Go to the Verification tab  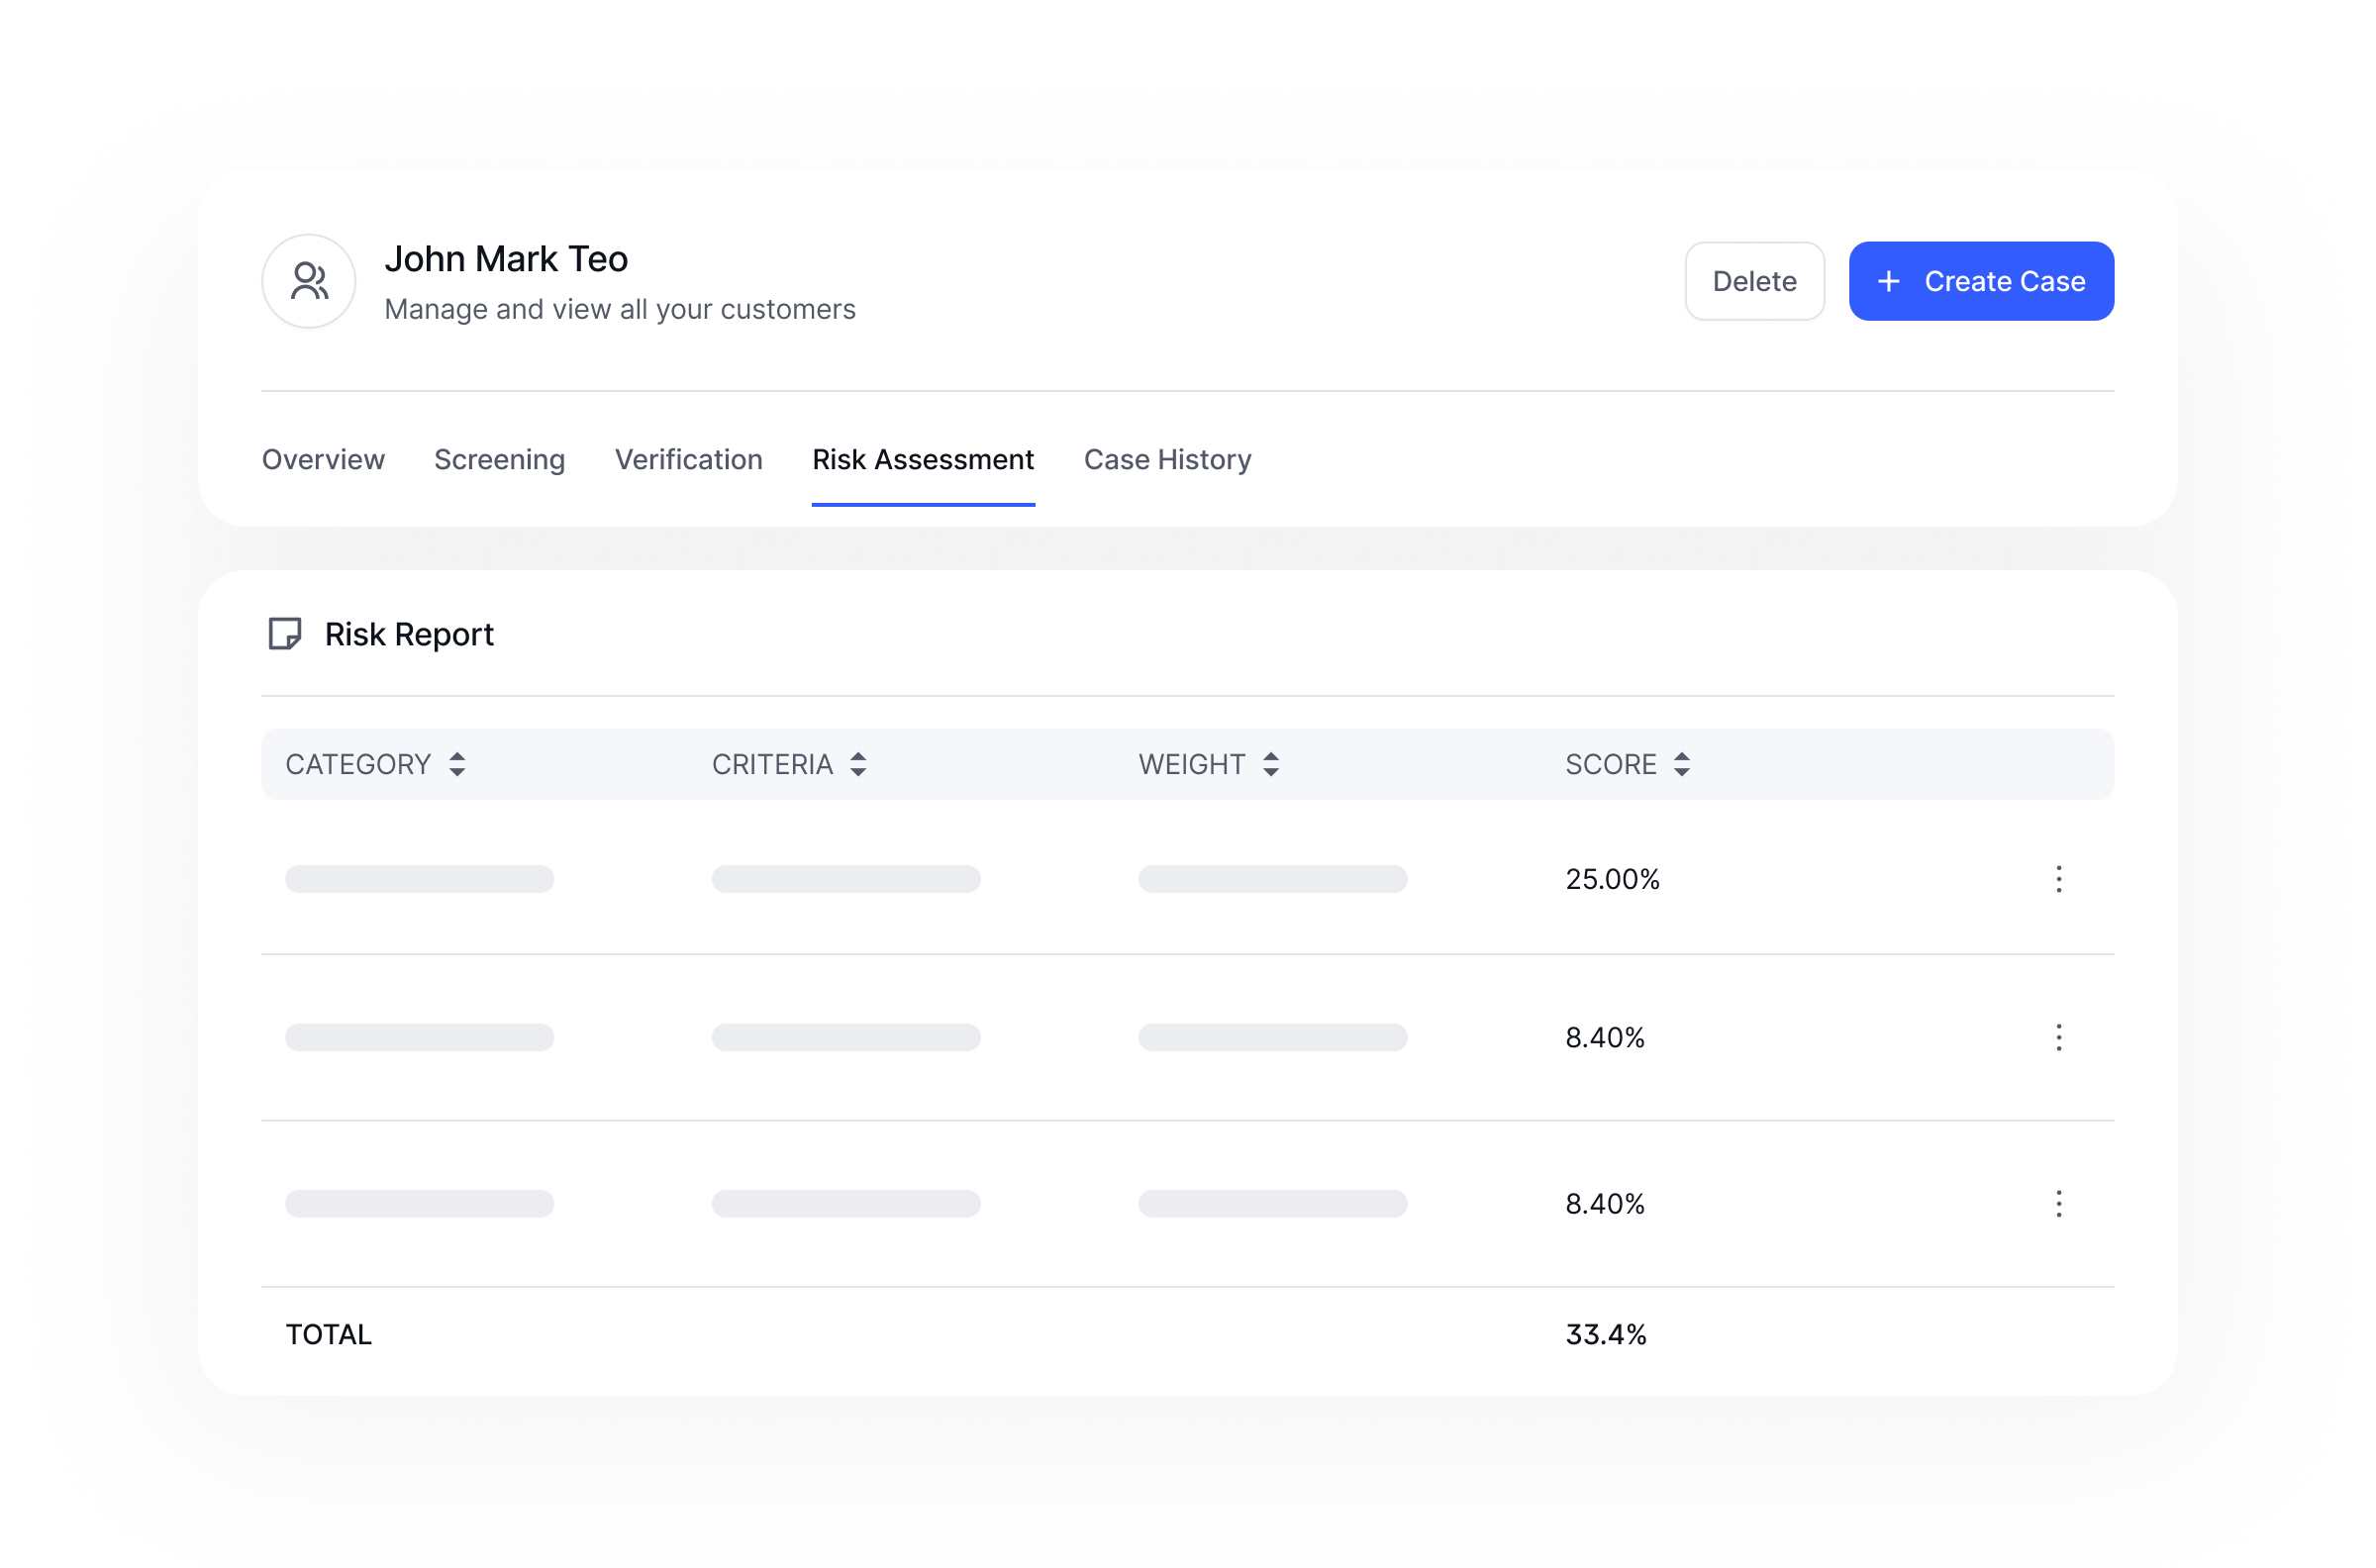pos(688,459)
